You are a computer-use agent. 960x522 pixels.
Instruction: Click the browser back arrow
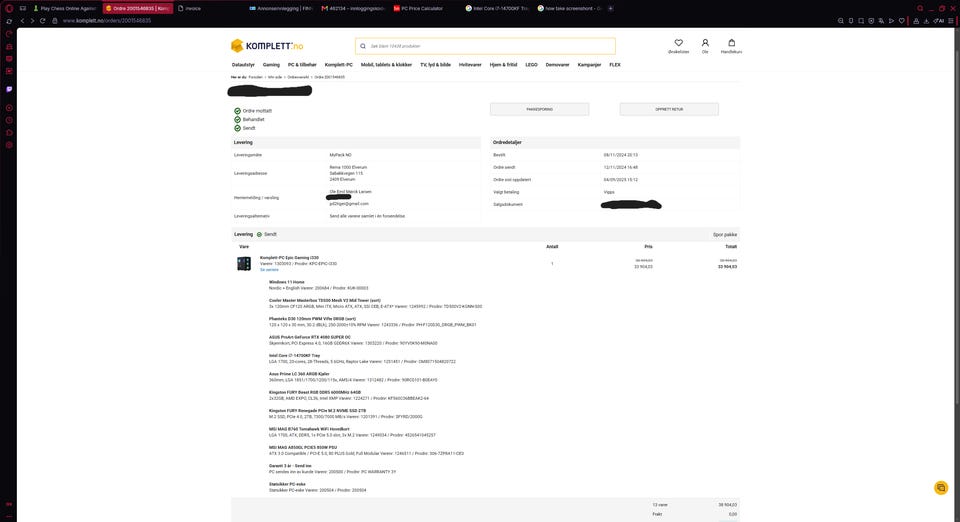click(x=23, y=21)
